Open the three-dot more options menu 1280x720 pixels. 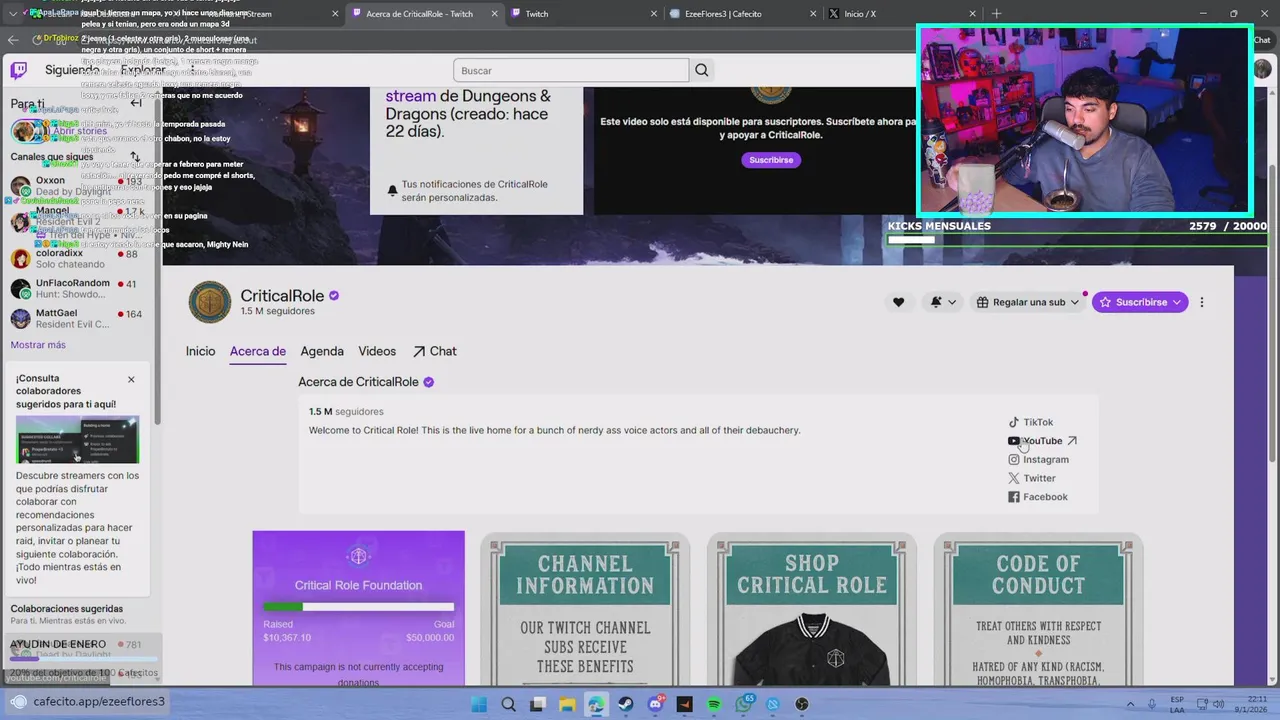pos(1202,302)
